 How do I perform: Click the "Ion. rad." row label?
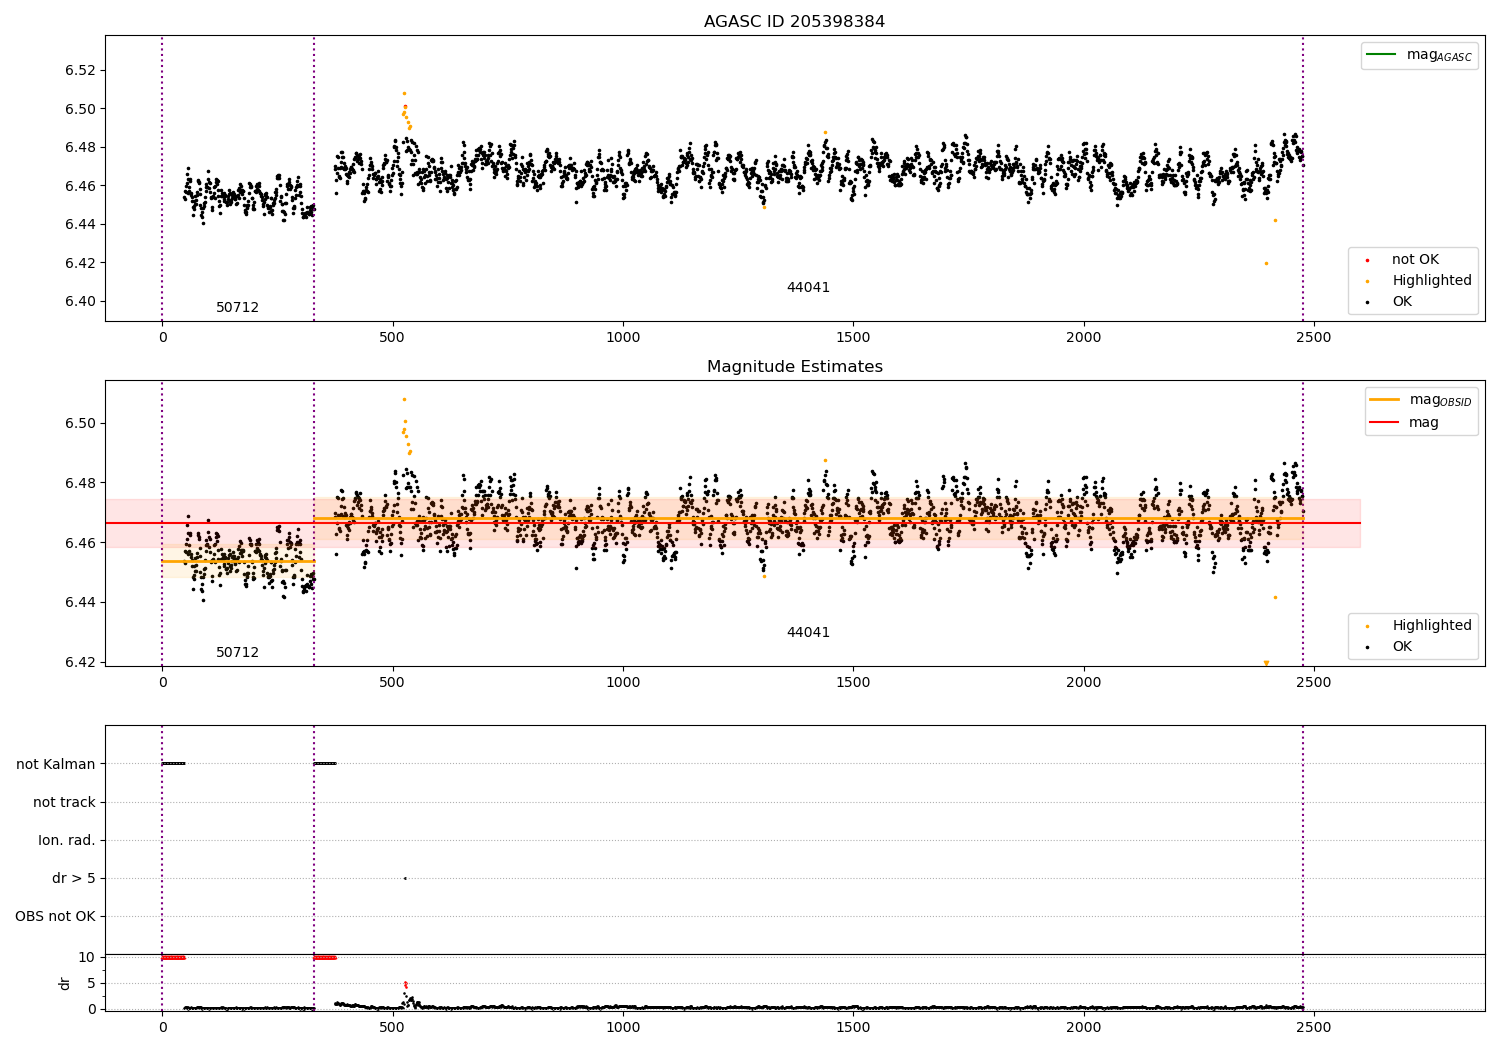click(x=67, y=841)
